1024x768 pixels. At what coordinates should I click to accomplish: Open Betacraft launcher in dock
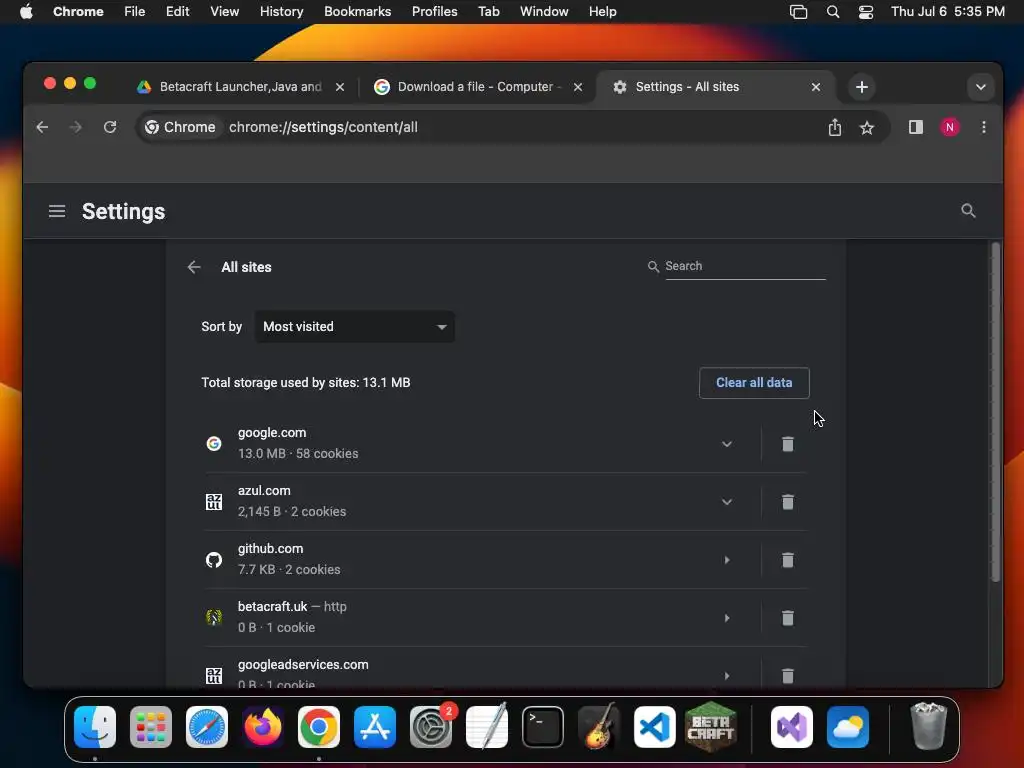coord(711,726)
